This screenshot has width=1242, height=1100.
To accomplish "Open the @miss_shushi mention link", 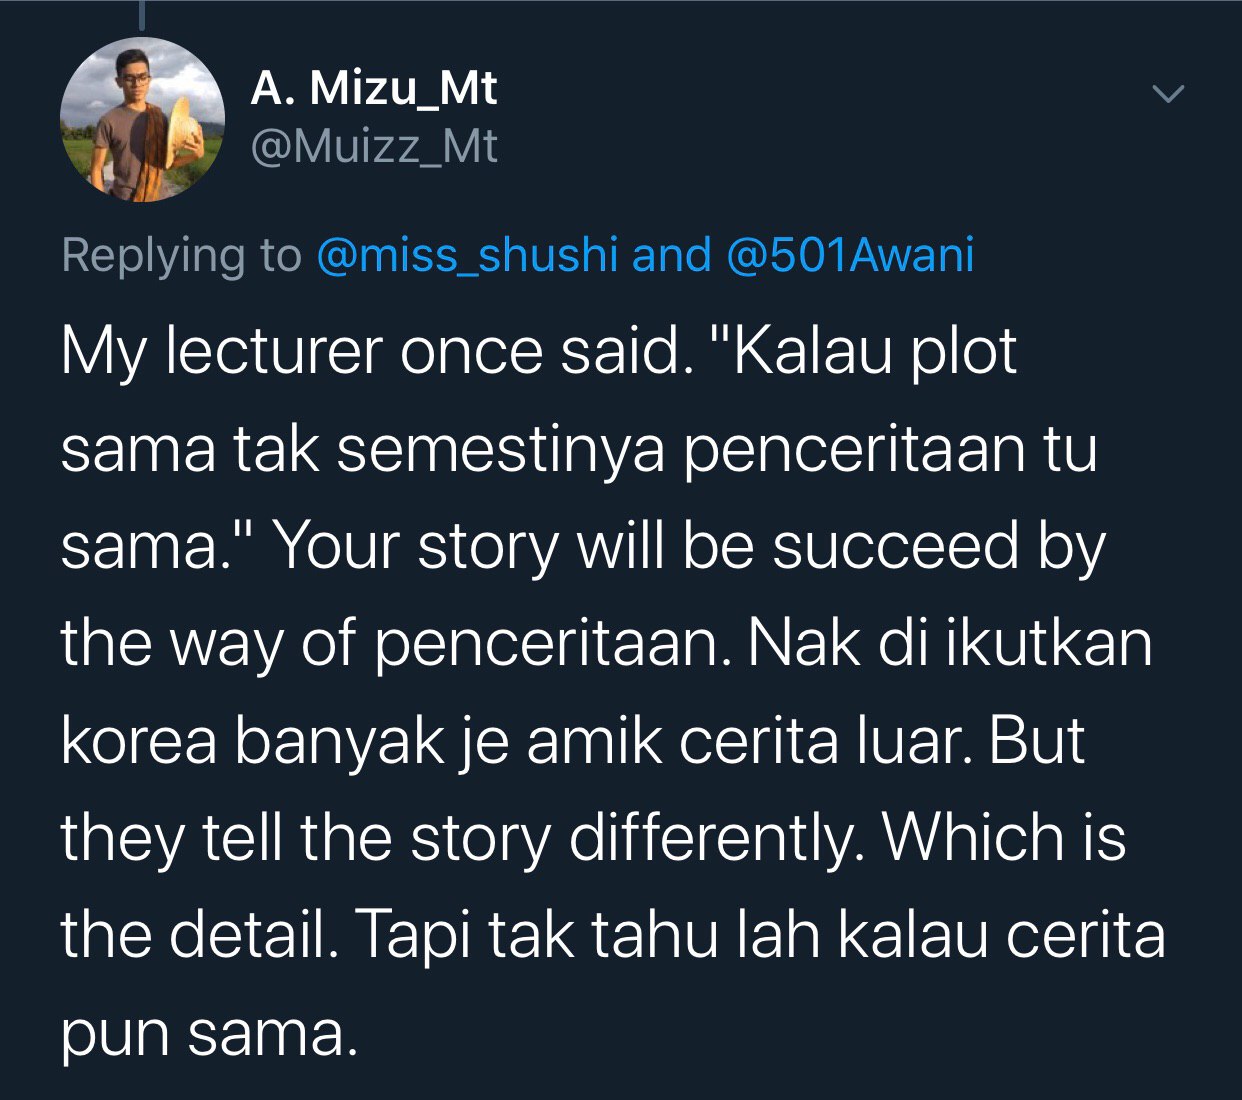I will pos(467,255).
